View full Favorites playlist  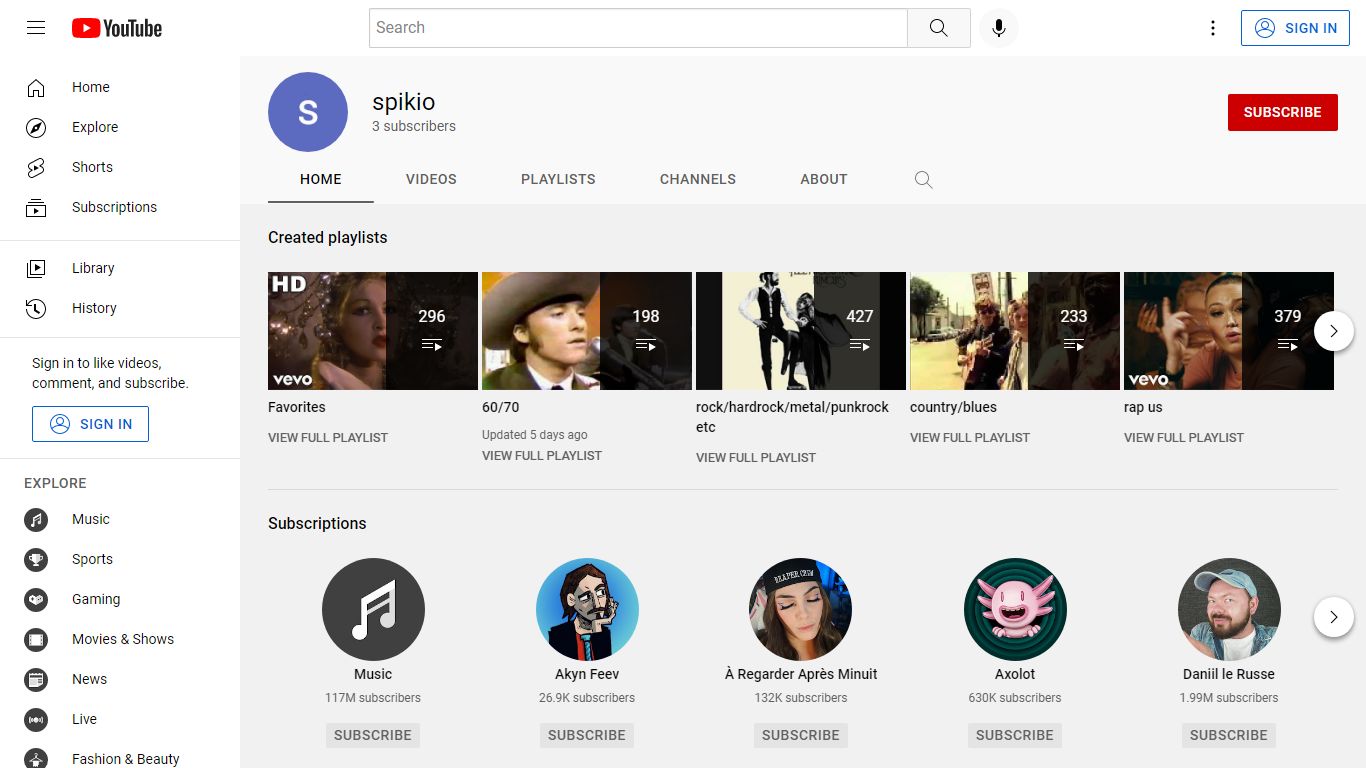328,438
